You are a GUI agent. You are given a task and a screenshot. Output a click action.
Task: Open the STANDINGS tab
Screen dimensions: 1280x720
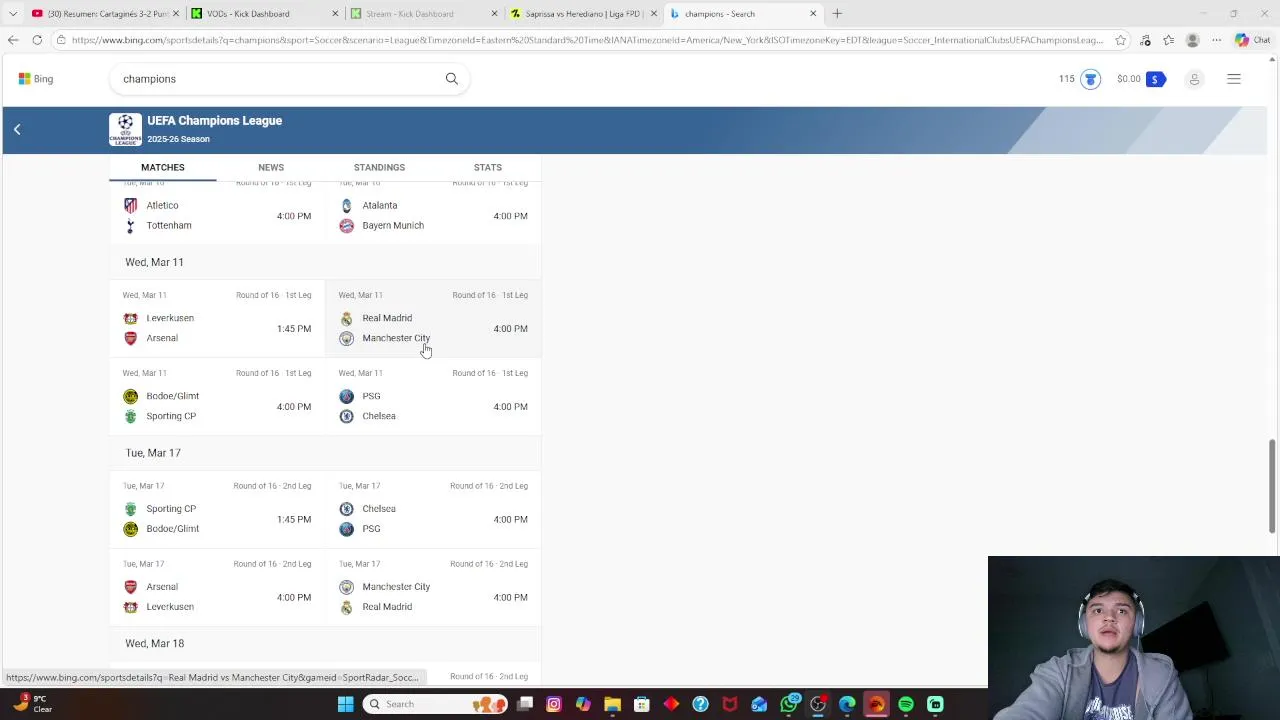point(379,167)
